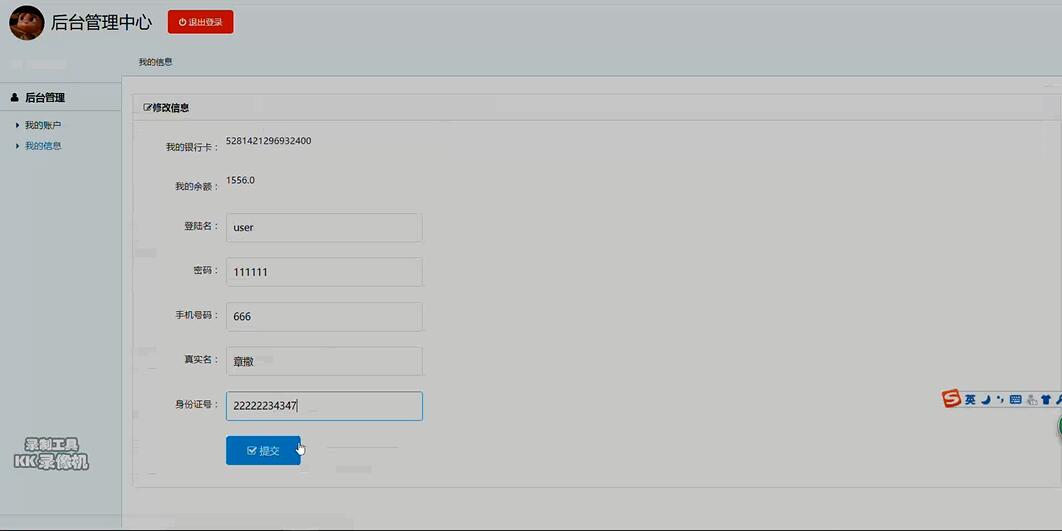Click the 身份证号 input field
Image resolution: width=1062 pixels, height=531 pixels.
tap(324, 406)
